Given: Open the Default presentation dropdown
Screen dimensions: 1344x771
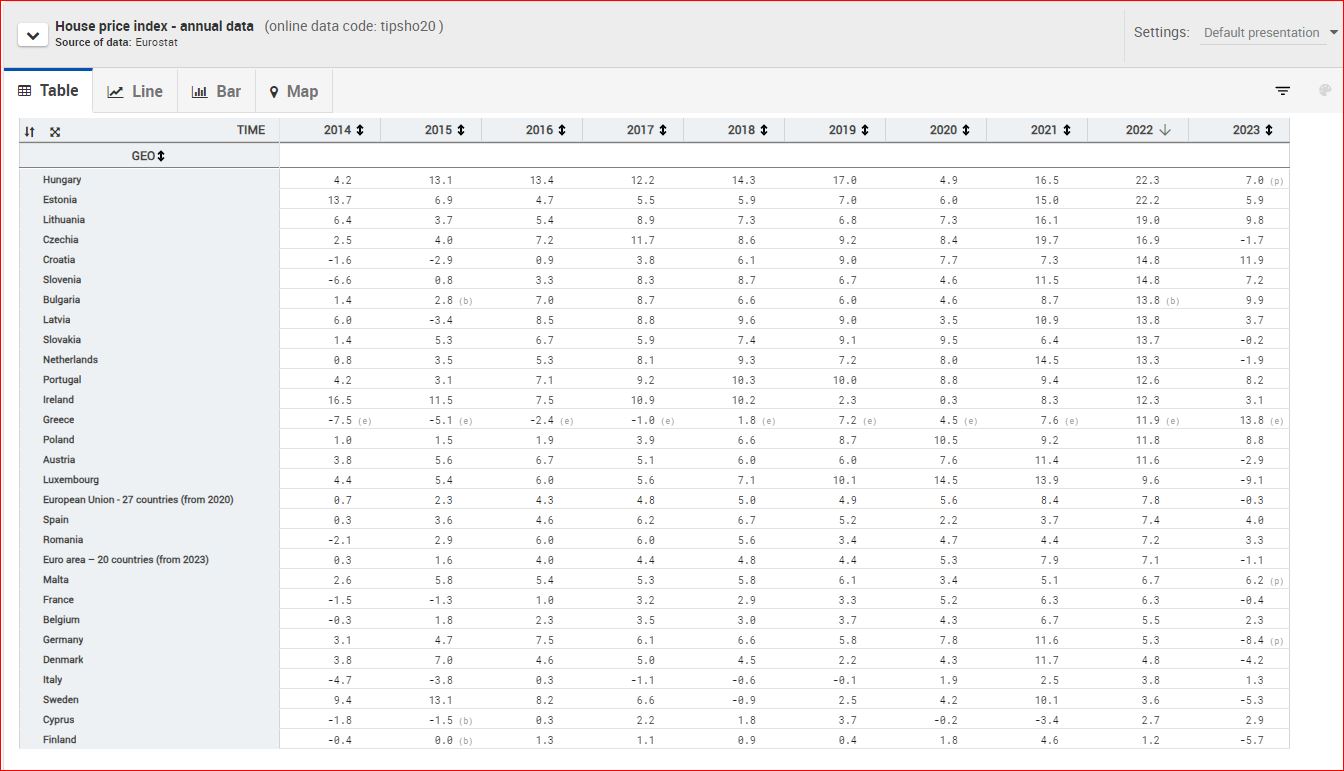Looking at the screenshot, I should 1261,33.
